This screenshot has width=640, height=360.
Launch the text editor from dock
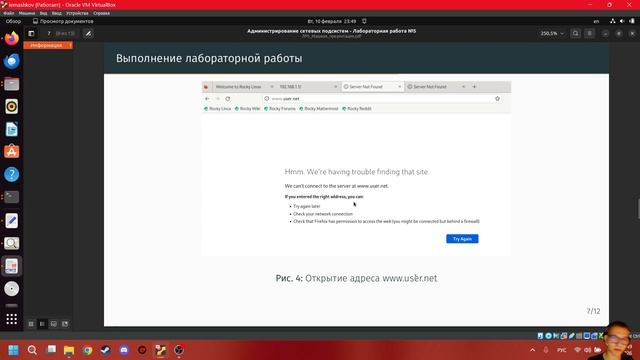pyautogui.click(x=11, y=220)
